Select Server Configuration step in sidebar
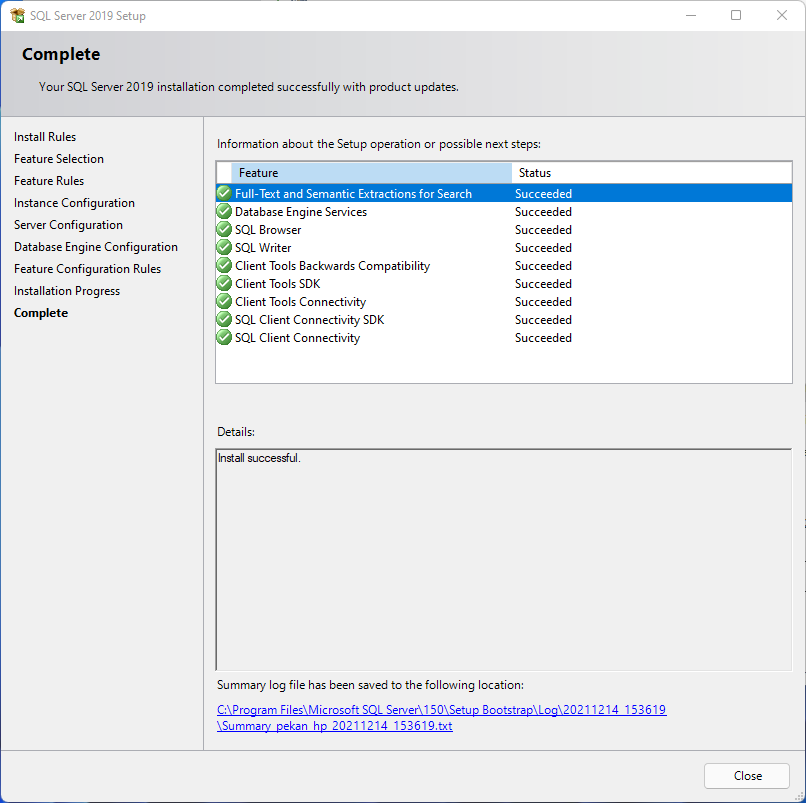 tap(68, 225)
